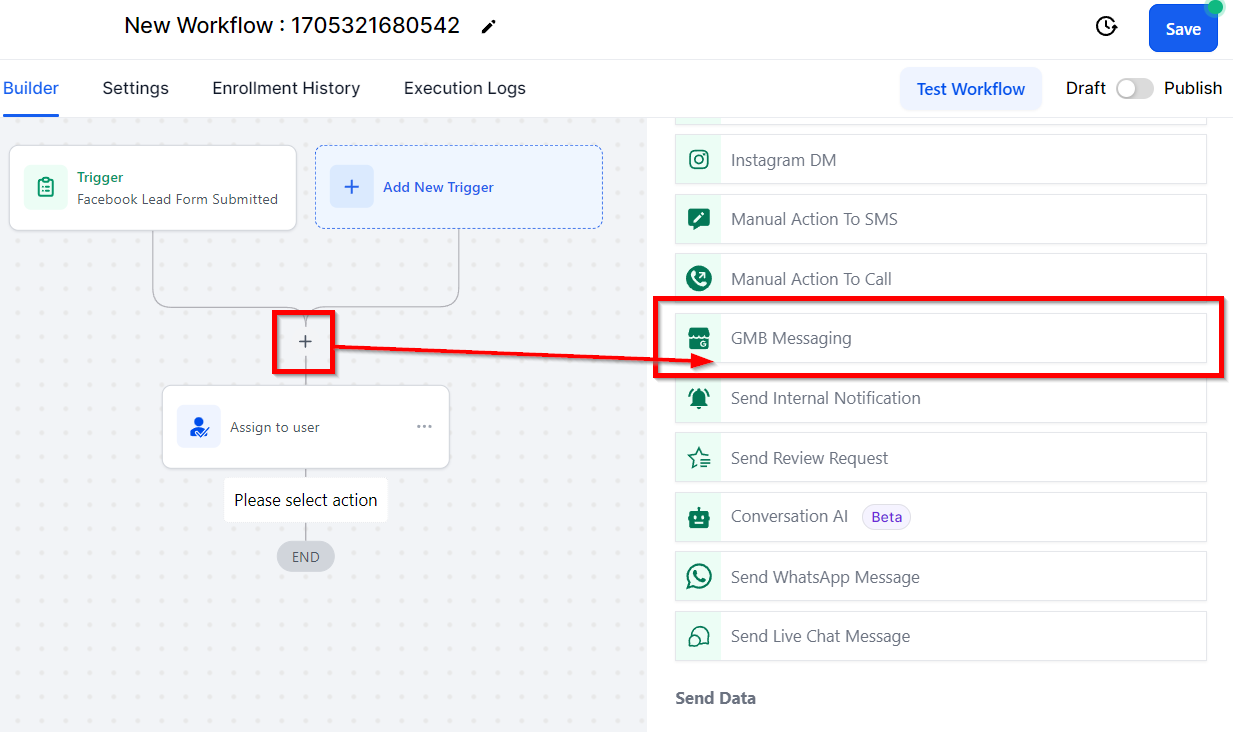Select Manual Action To SMS action
Viewport: 1233px width, 732px height.
click(x=940, y=219)
